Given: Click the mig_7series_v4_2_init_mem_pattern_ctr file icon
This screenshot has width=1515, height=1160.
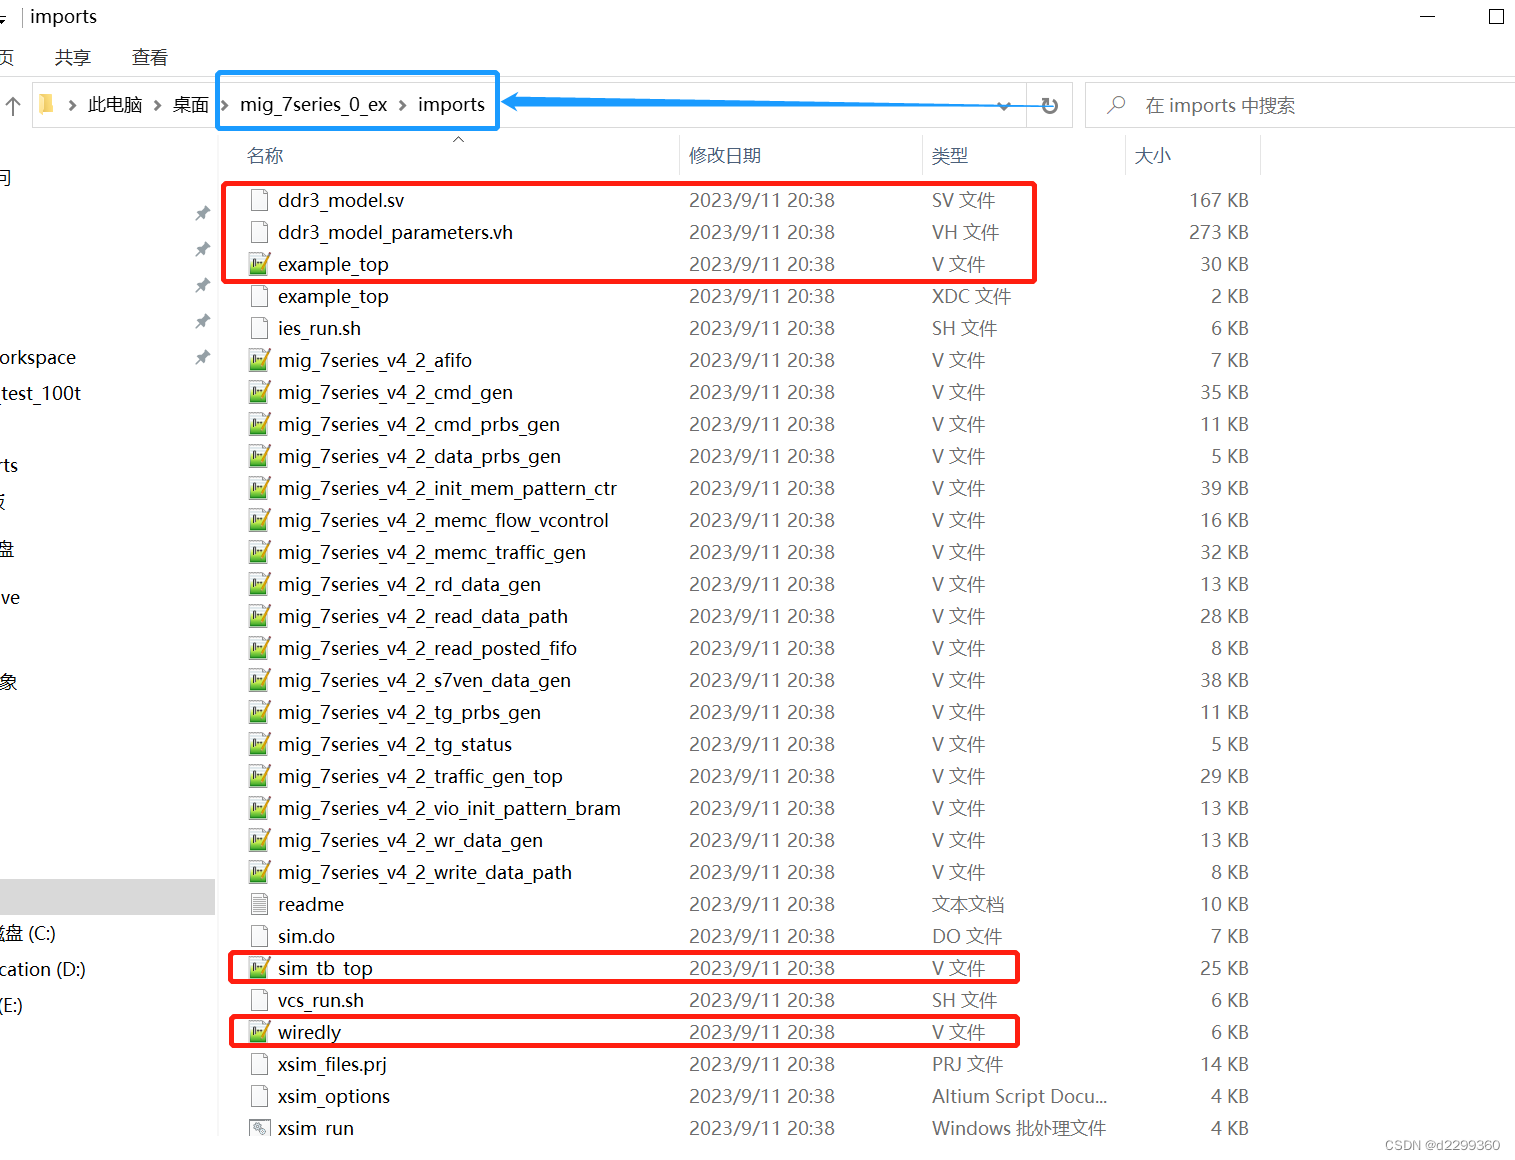Looking at the screenshot, I should tap(259, 488).
